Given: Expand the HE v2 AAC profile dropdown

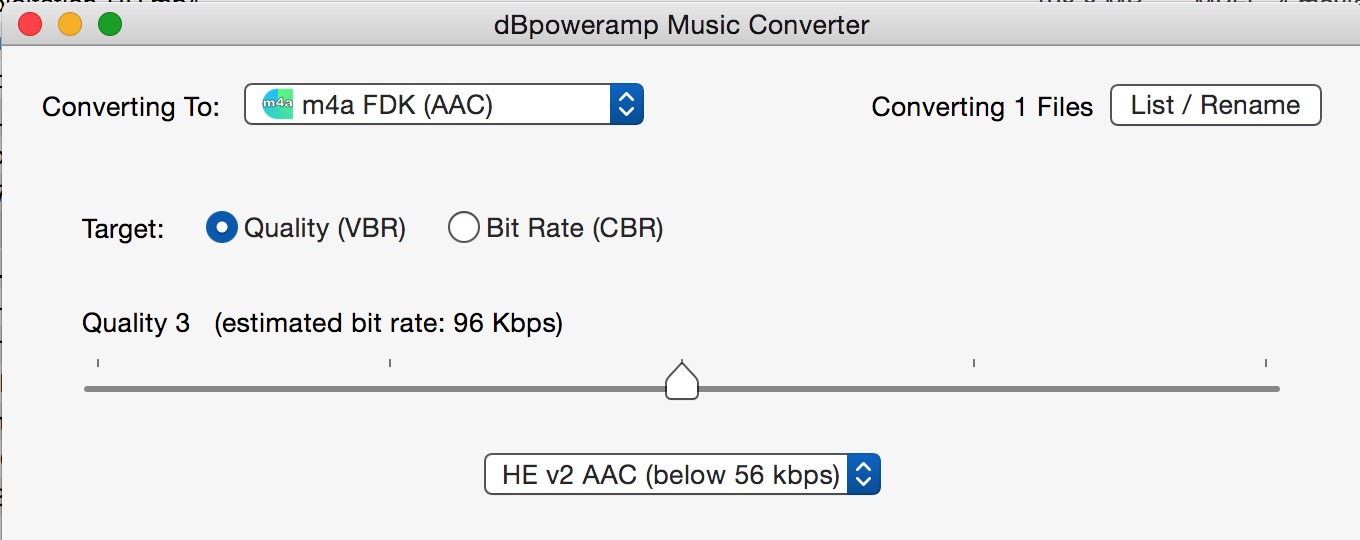Looking at the screenshot, I should click(670, 475).
